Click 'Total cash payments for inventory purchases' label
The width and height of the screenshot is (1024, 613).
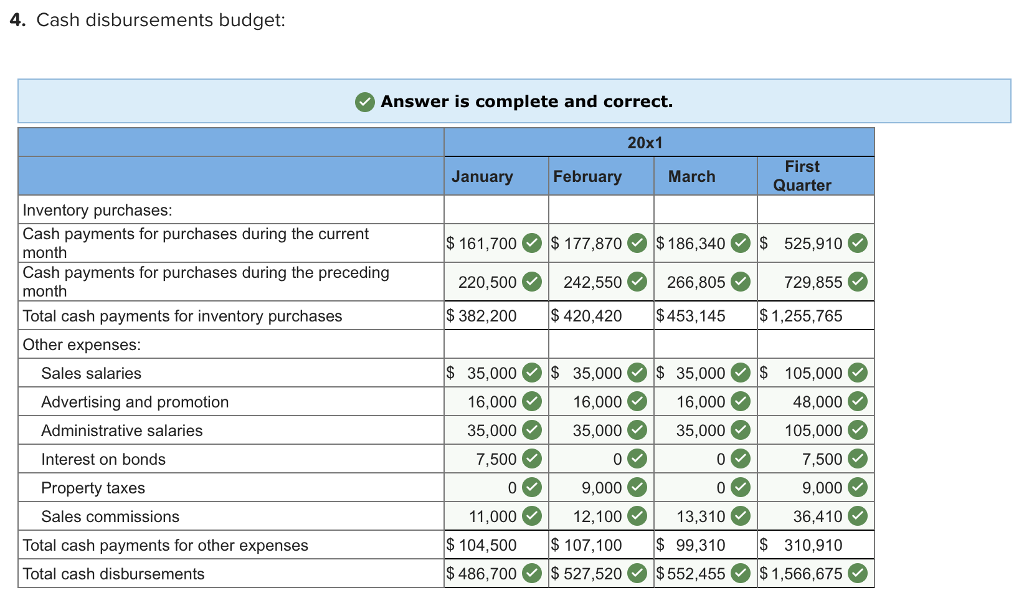tap(182, 316)
